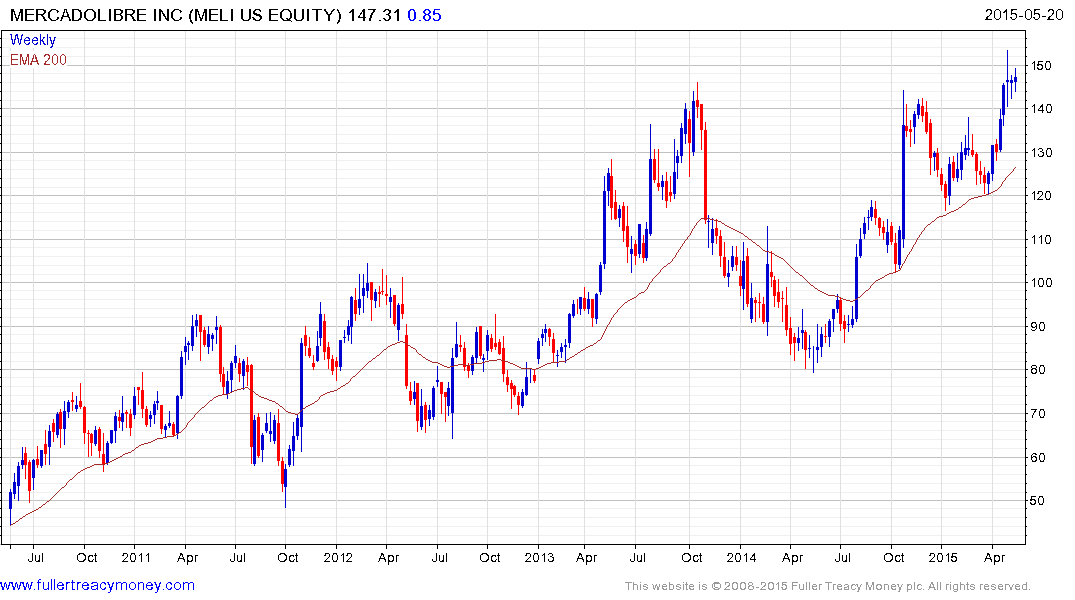Click the 50 price axis label
Screen dimensions: 1075x600
pyautogui.click(x=1037, y=501)
